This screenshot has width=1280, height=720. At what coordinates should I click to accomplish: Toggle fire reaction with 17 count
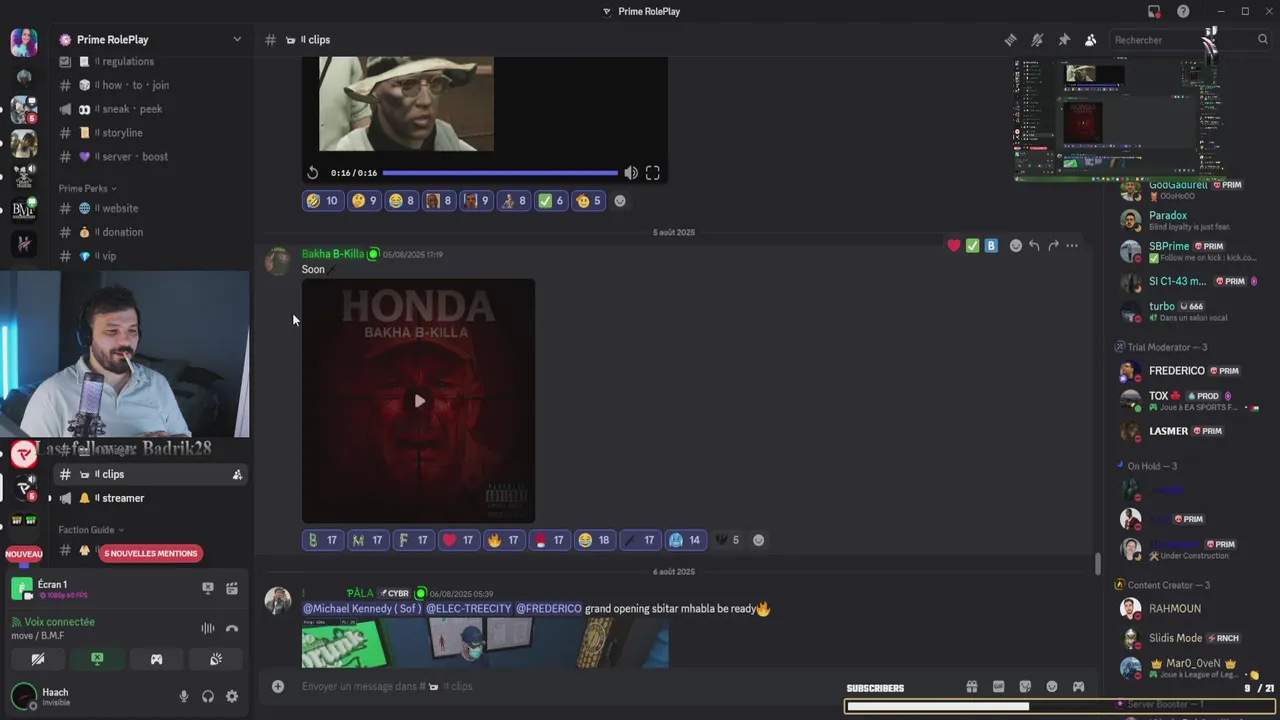503,540
